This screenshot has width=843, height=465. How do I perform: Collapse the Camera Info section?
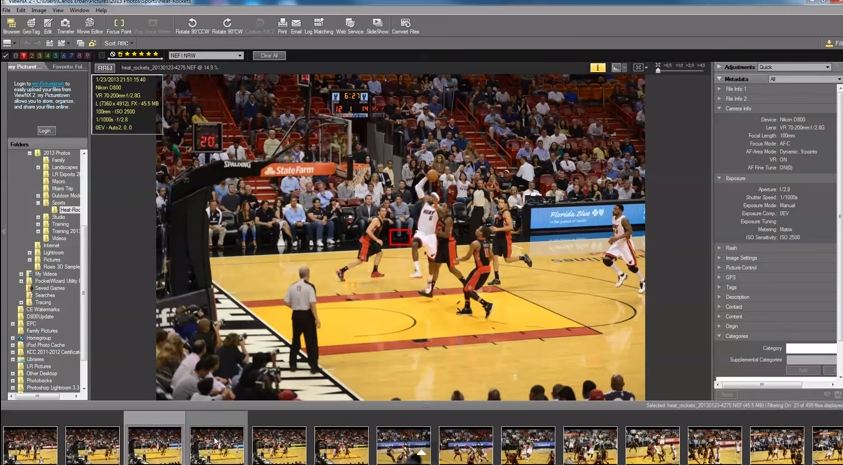pos(738,108)
